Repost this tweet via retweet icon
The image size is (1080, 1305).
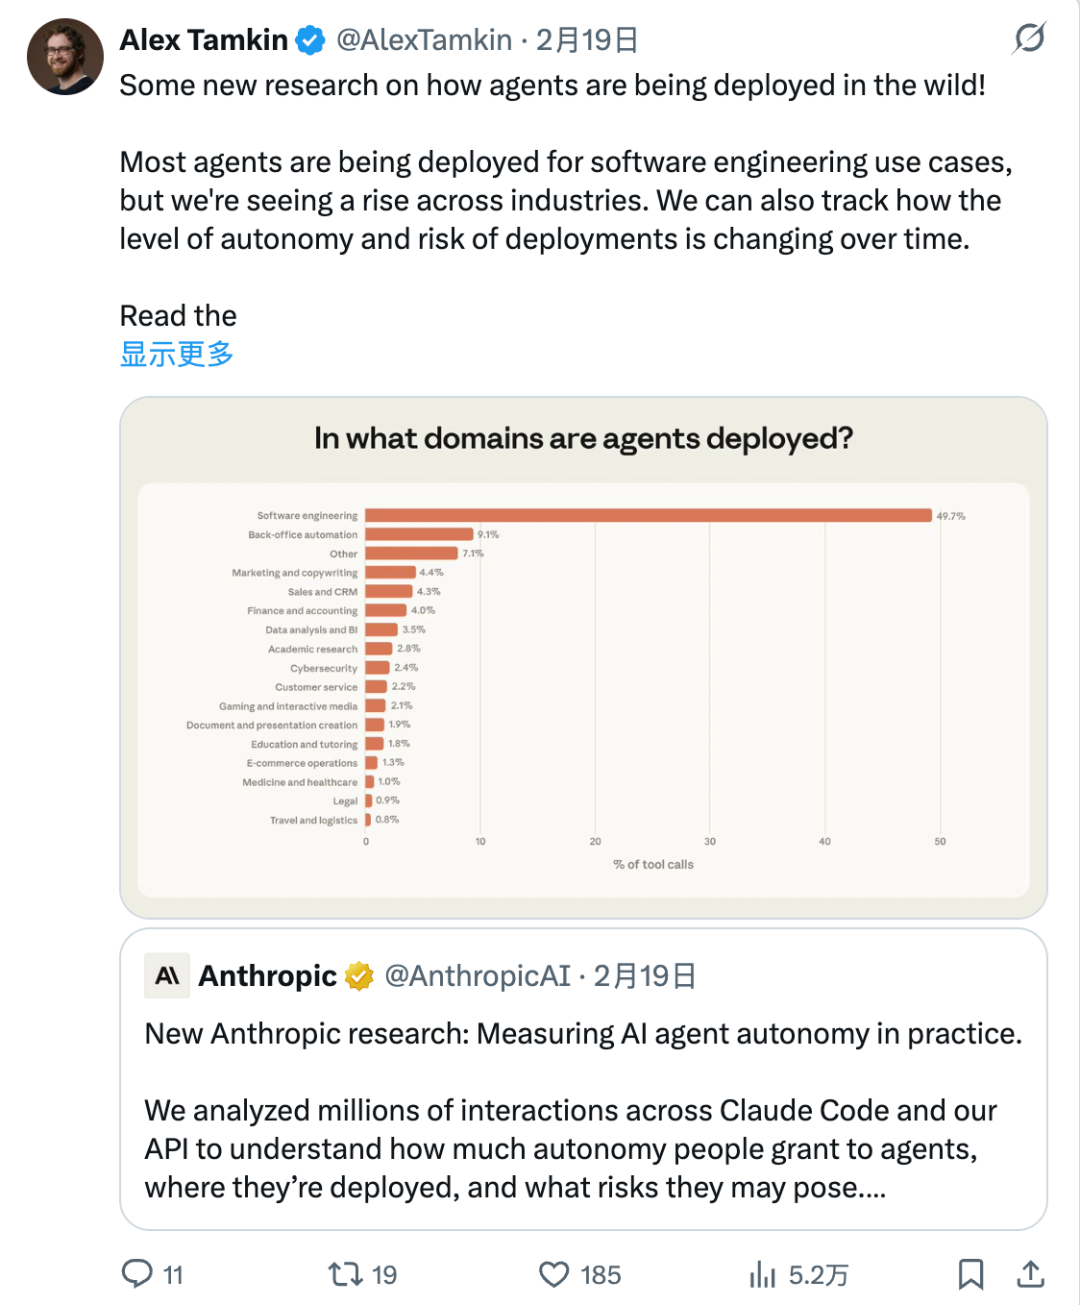point(345,1274)
